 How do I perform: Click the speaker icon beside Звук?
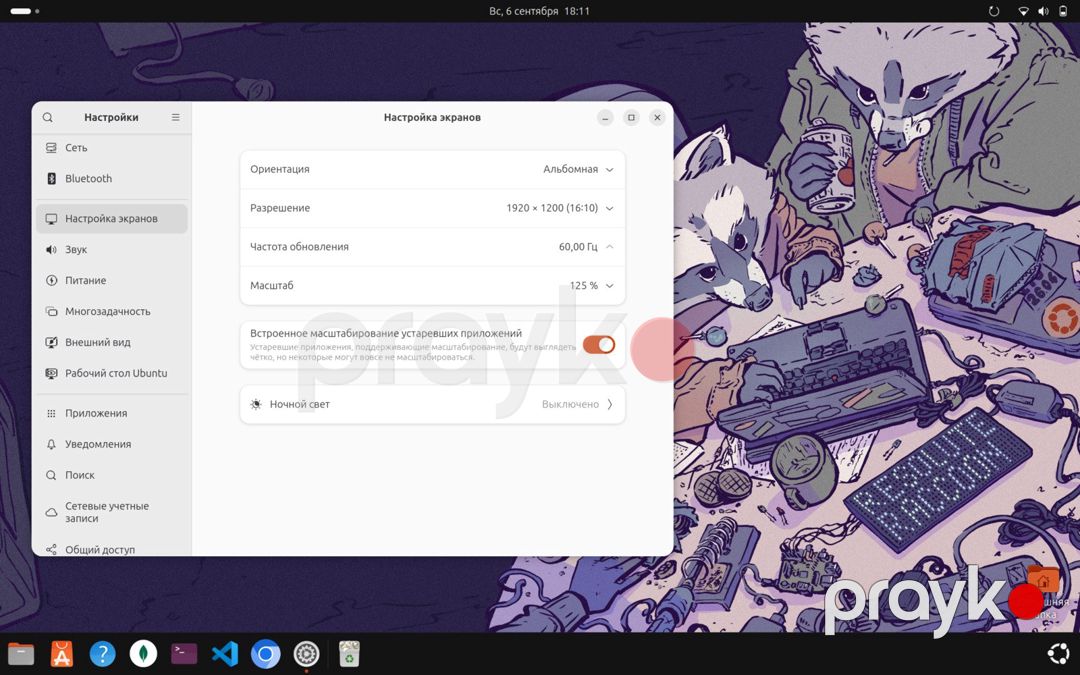click(51, 250)
